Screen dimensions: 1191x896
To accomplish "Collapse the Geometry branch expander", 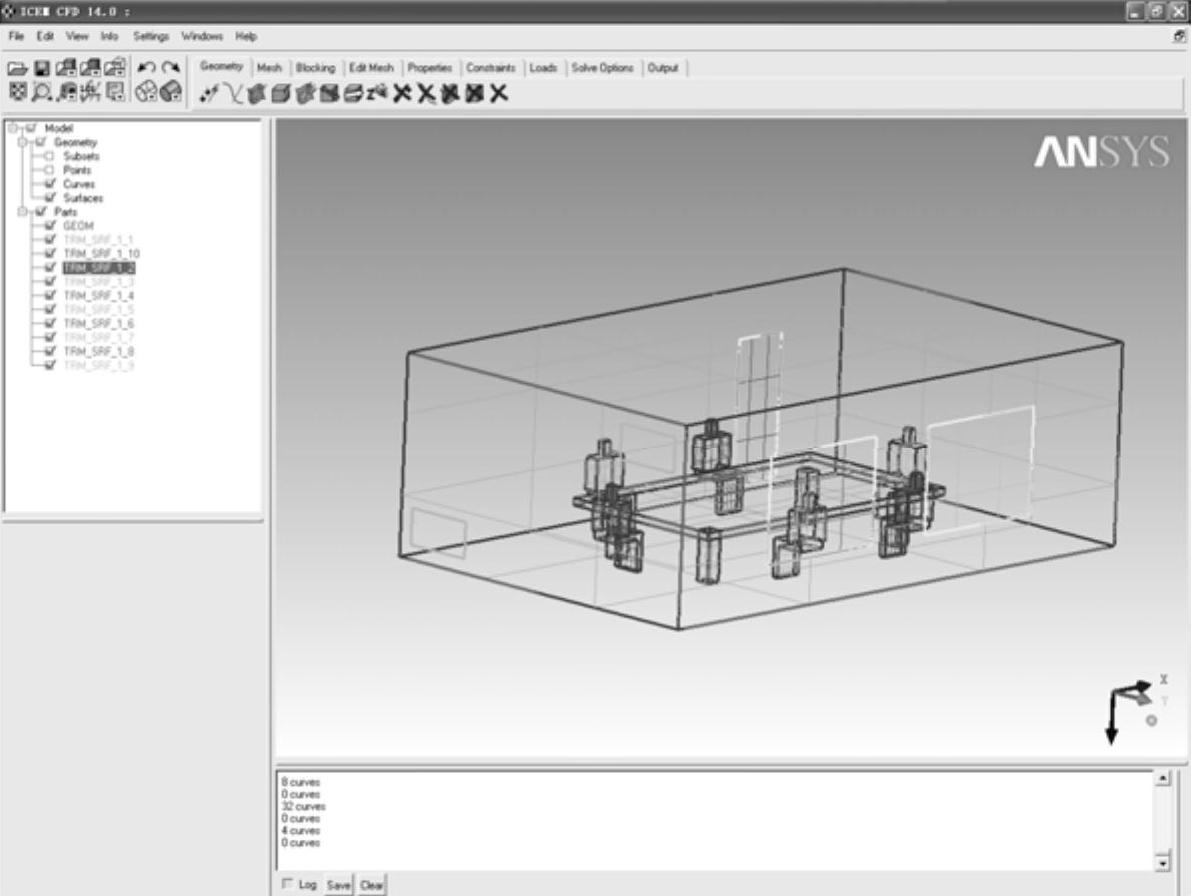I will point(22,142).
